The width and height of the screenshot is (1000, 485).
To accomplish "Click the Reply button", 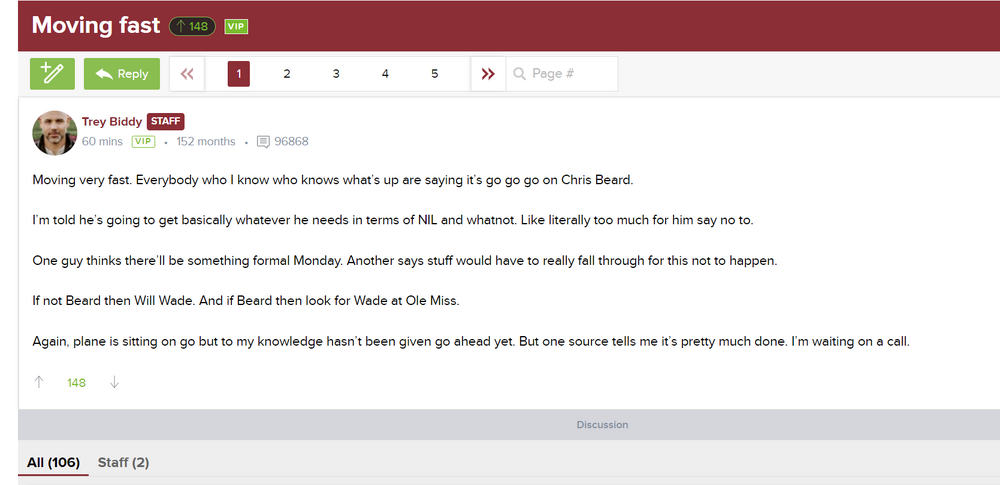I will pos(122,73).
